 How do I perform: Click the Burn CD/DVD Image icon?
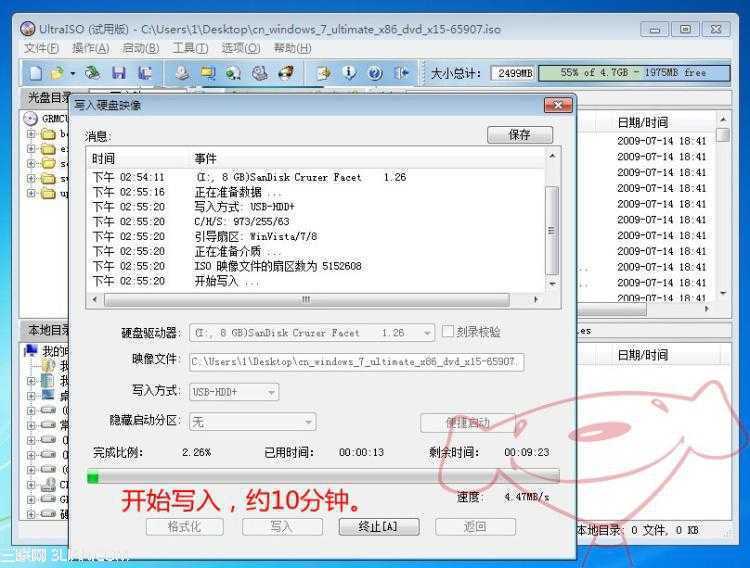pos(286,73)
